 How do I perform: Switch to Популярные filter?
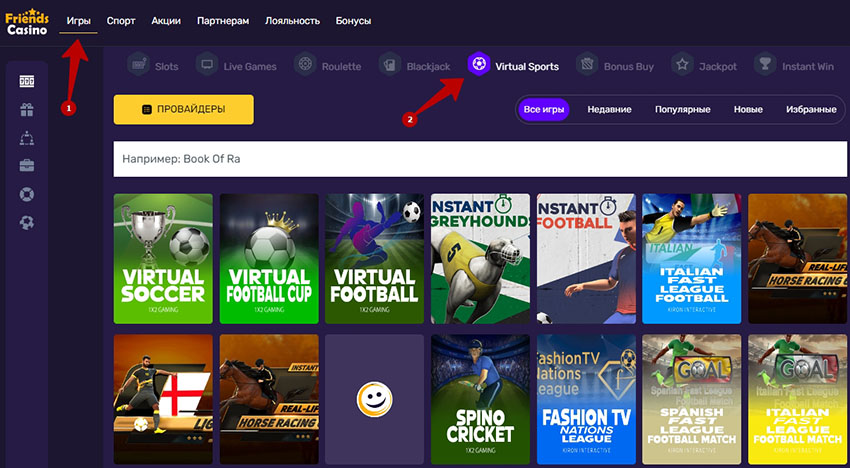pos(682,110)
